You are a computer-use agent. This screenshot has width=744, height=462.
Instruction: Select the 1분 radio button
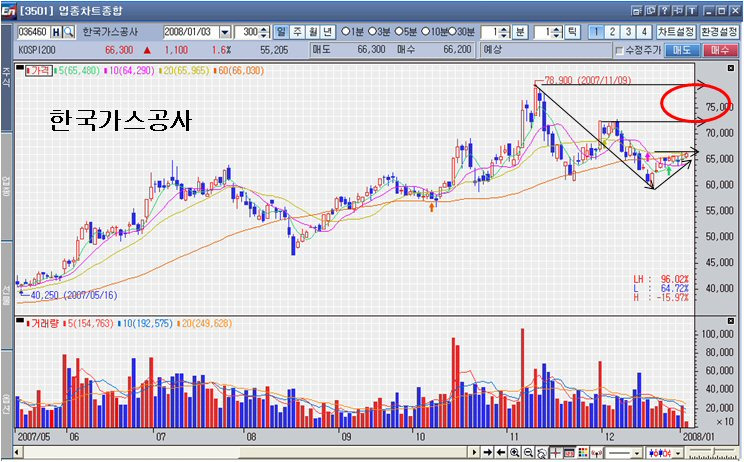pyautogui.click(x=345, y=32)
